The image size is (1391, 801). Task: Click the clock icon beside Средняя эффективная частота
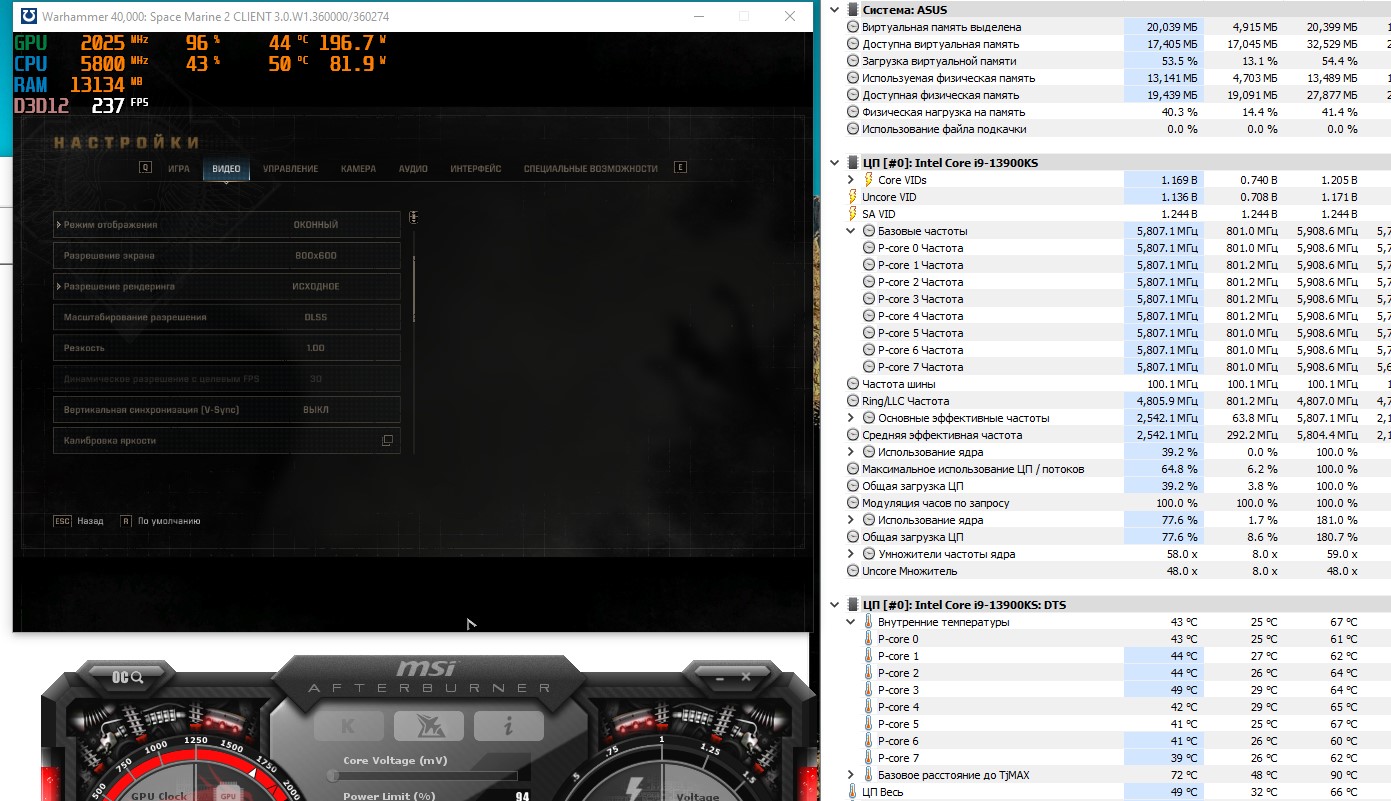(853, 435)
